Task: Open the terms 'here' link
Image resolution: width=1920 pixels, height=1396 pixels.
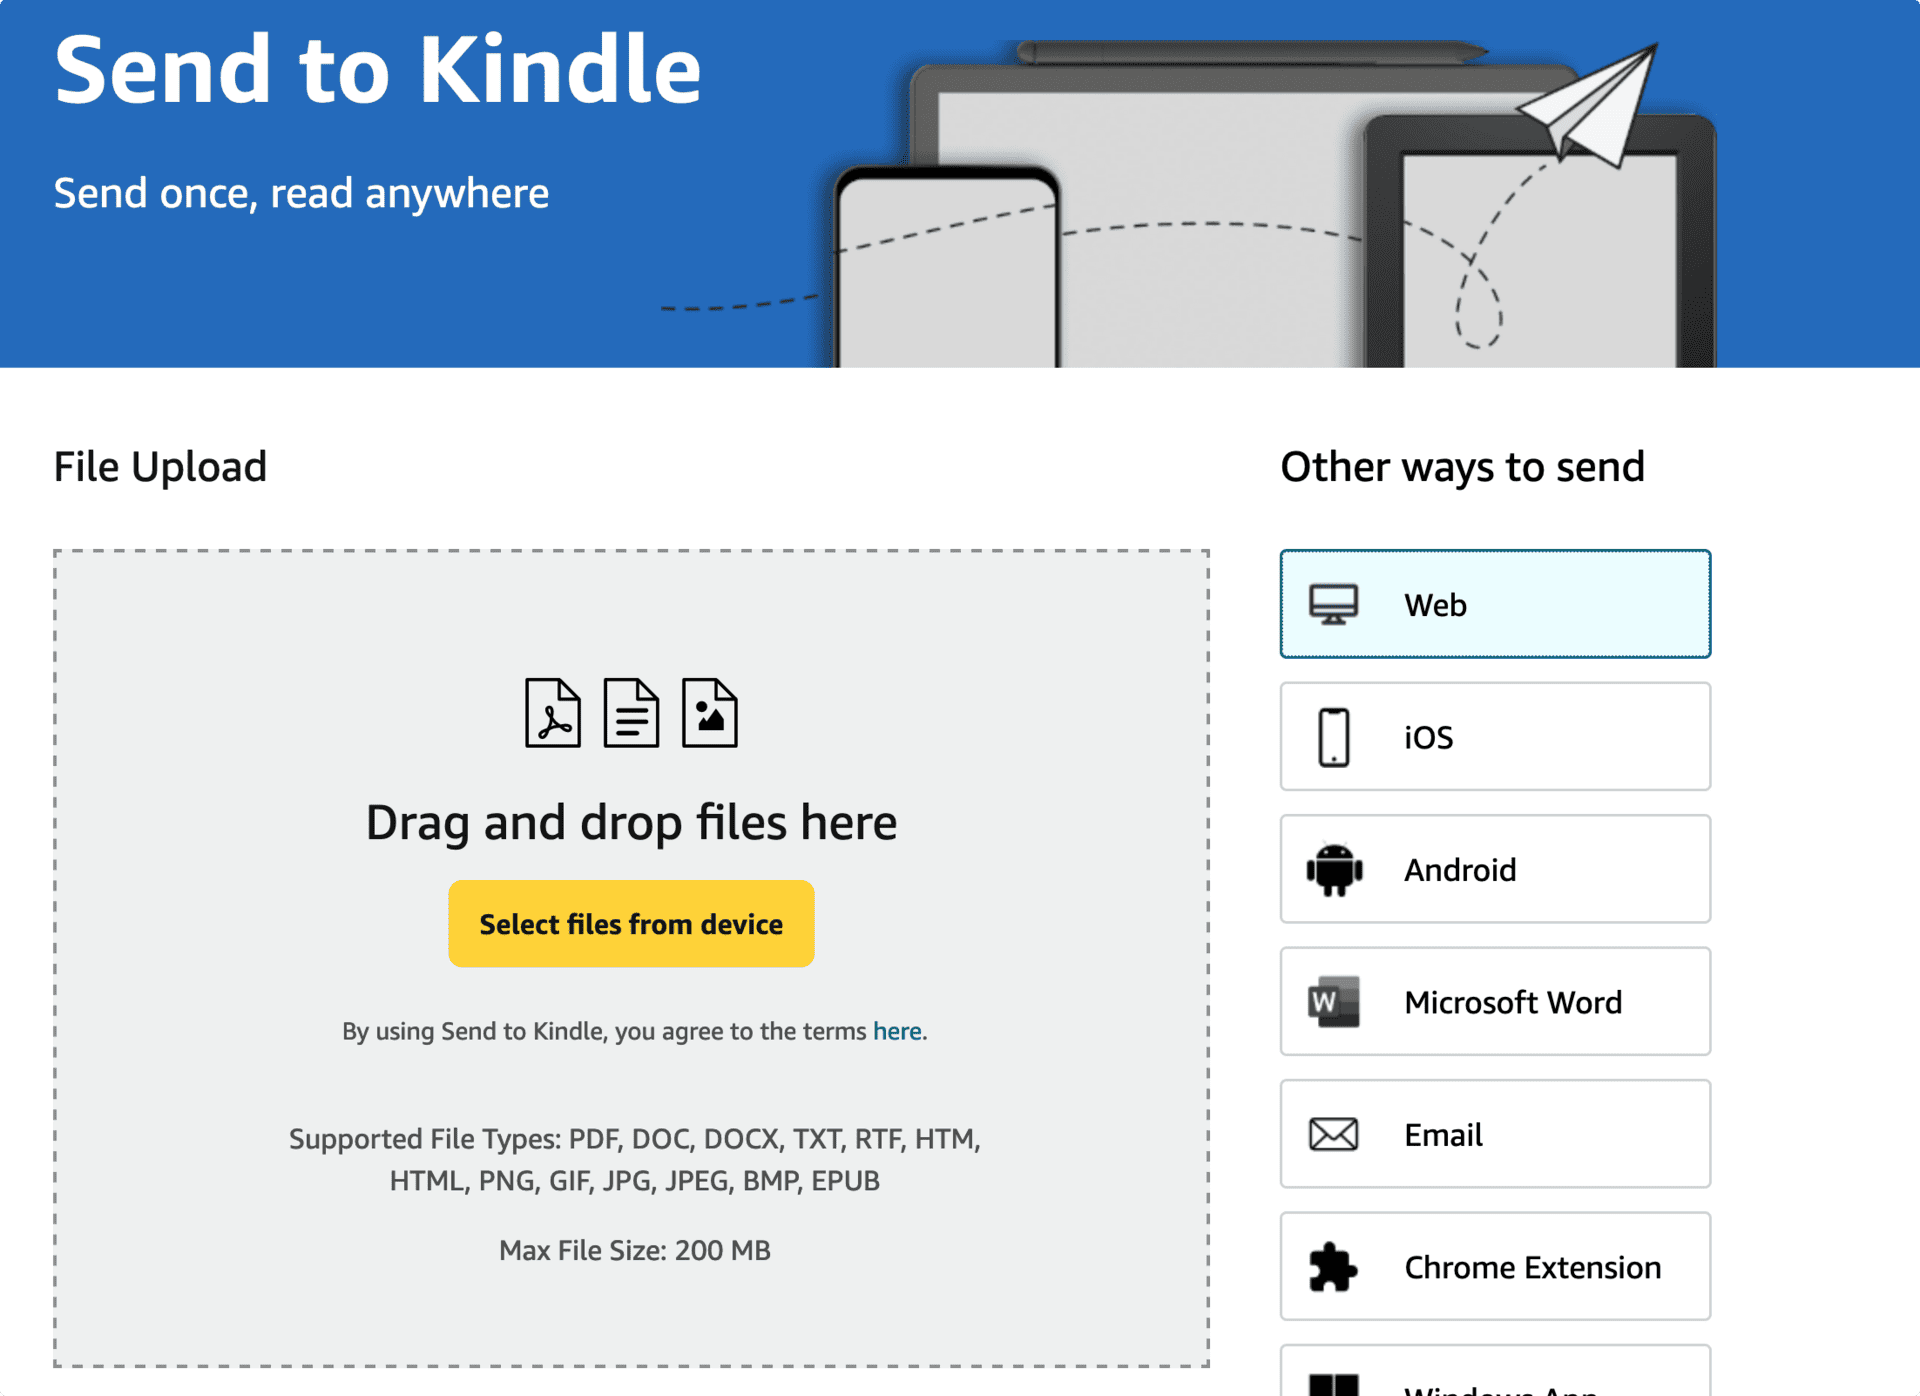Action: coord(897,1032)
